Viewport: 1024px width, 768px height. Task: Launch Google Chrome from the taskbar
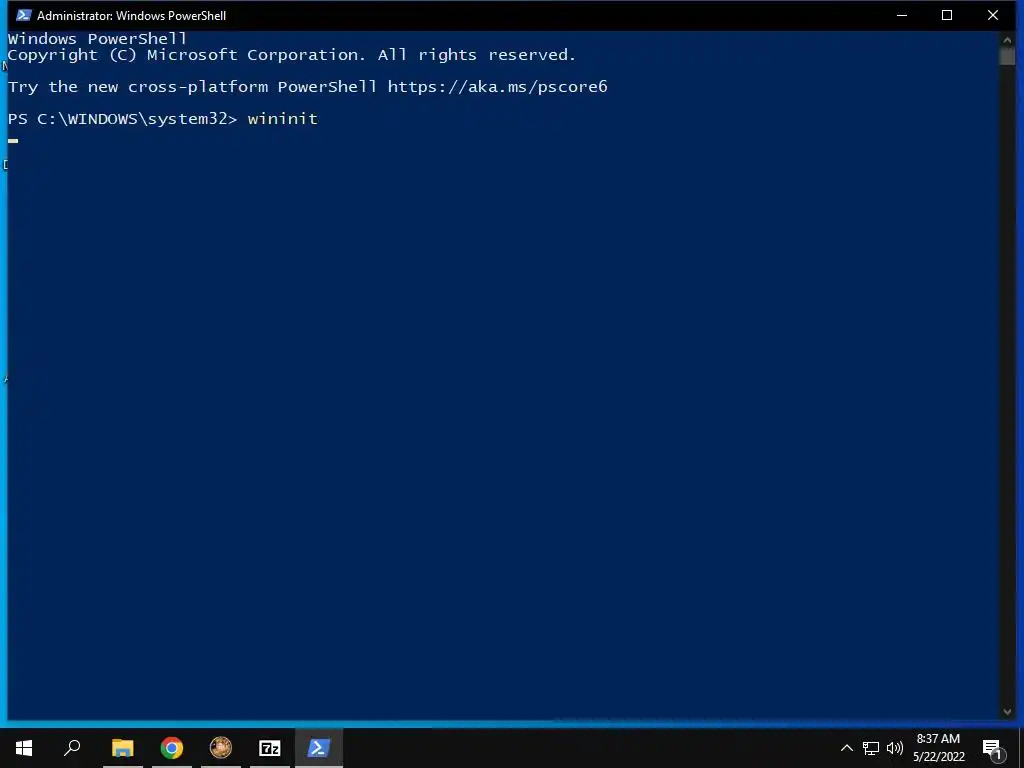172,748
